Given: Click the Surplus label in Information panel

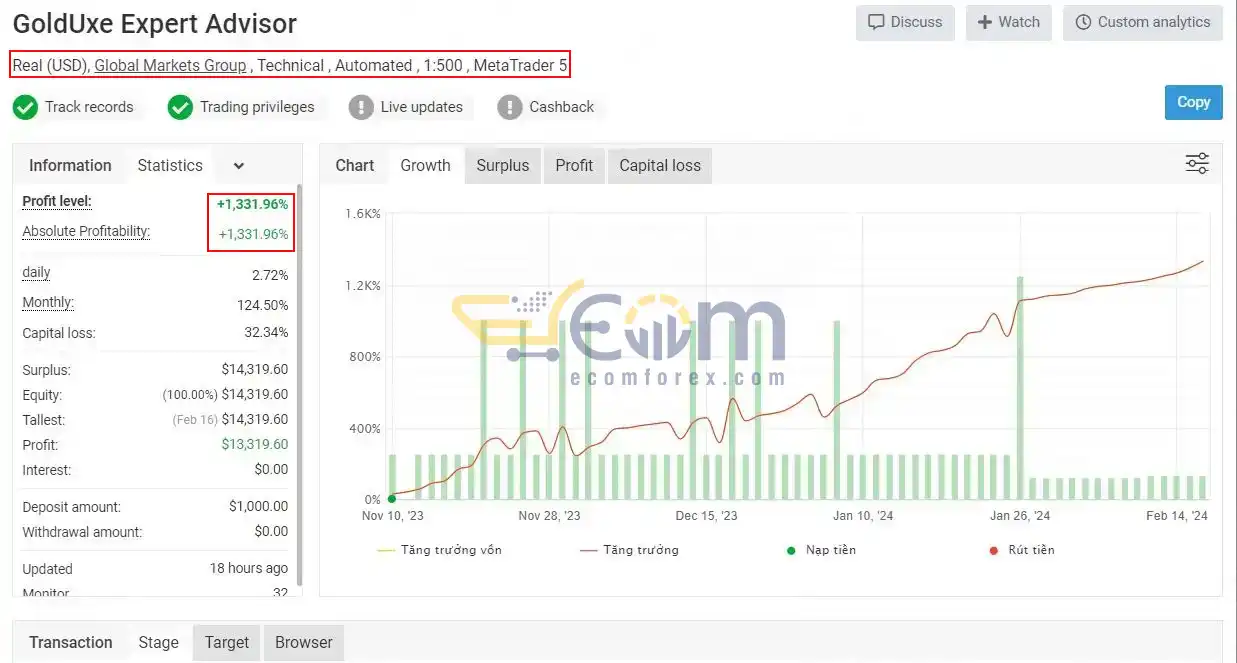Looking at the screenshot, I should tap(46, 370).
